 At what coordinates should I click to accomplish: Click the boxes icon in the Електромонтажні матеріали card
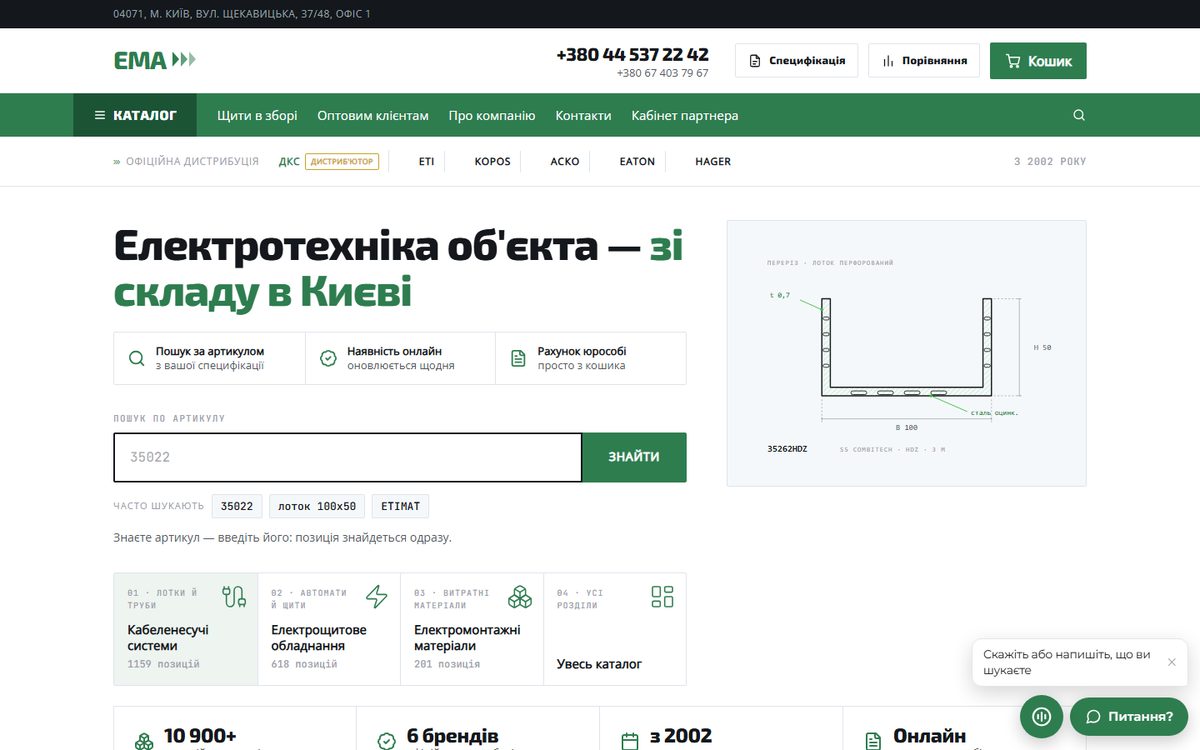pos(520,597)
